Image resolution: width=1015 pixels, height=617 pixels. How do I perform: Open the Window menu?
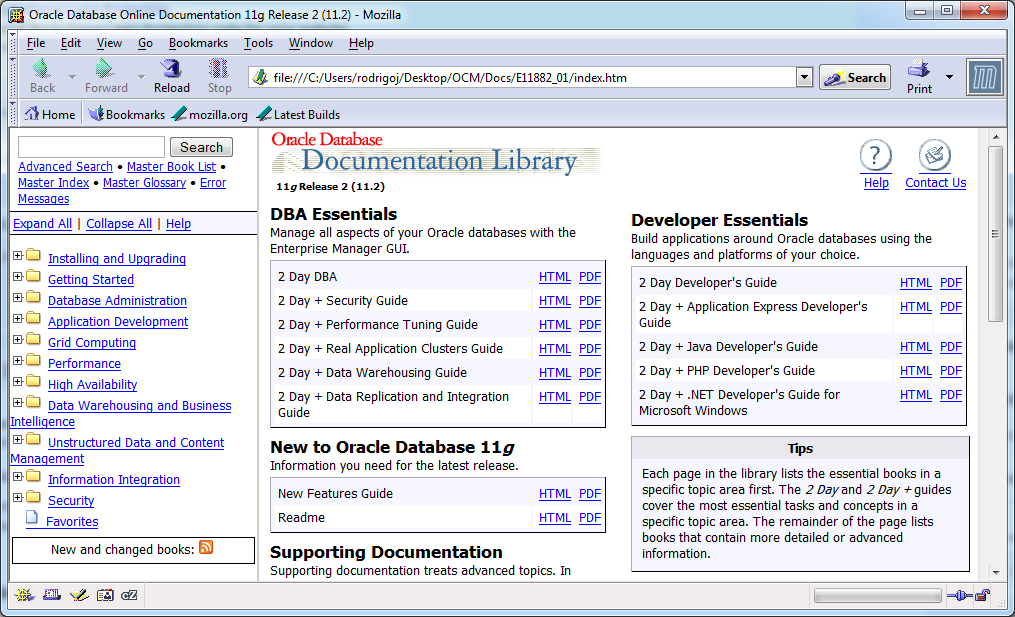click(311, 43)
